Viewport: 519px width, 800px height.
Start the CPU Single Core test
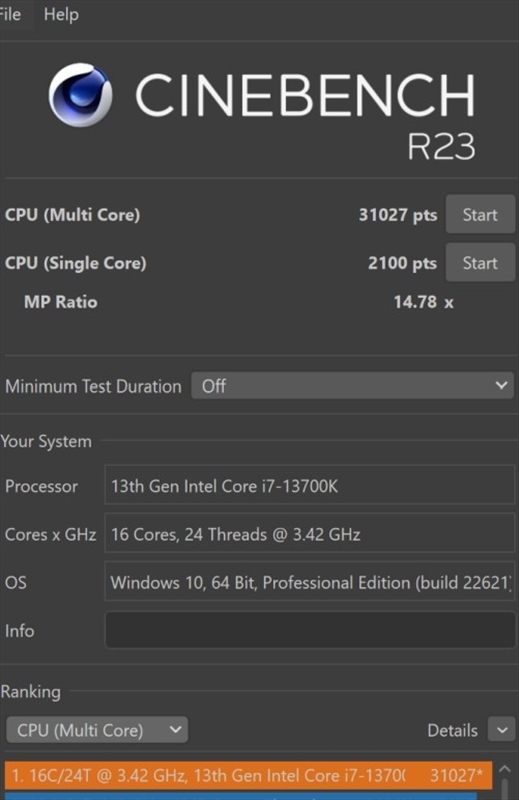tap(480, 263)
